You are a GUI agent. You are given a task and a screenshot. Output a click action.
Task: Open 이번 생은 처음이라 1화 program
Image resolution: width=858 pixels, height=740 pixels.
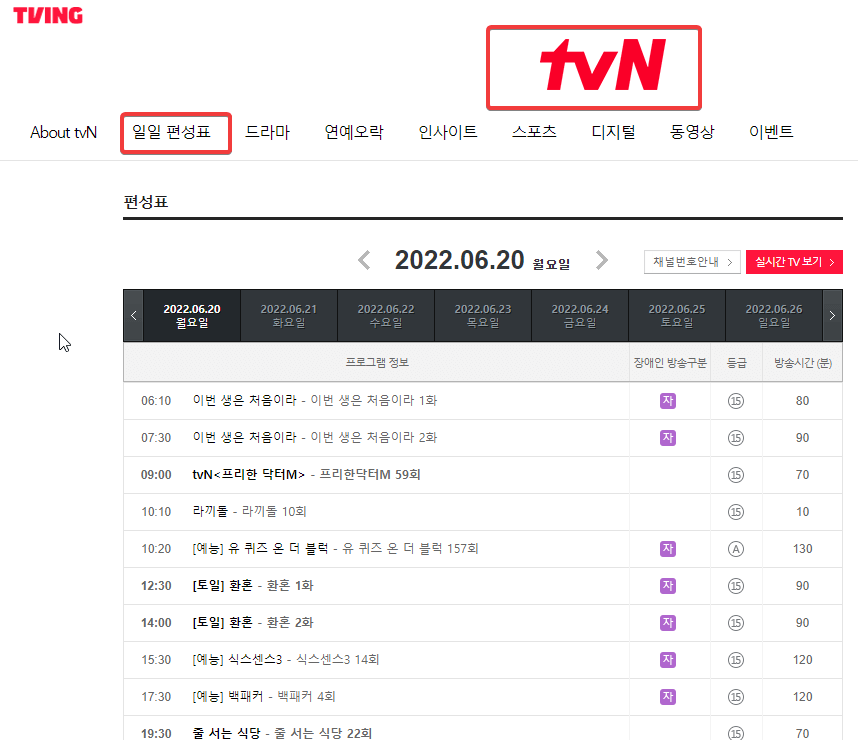click(315, 401)
